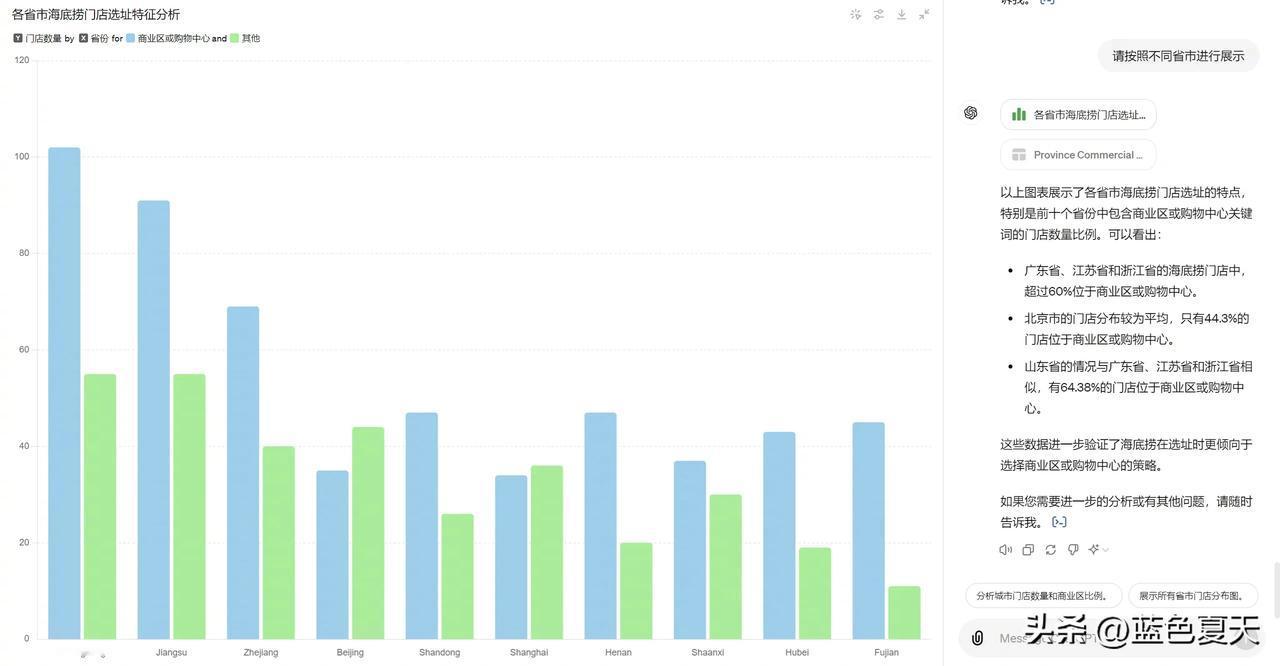
Task: Click the bar chart icon on attachment chip
Action: [x=1019, y=114]
